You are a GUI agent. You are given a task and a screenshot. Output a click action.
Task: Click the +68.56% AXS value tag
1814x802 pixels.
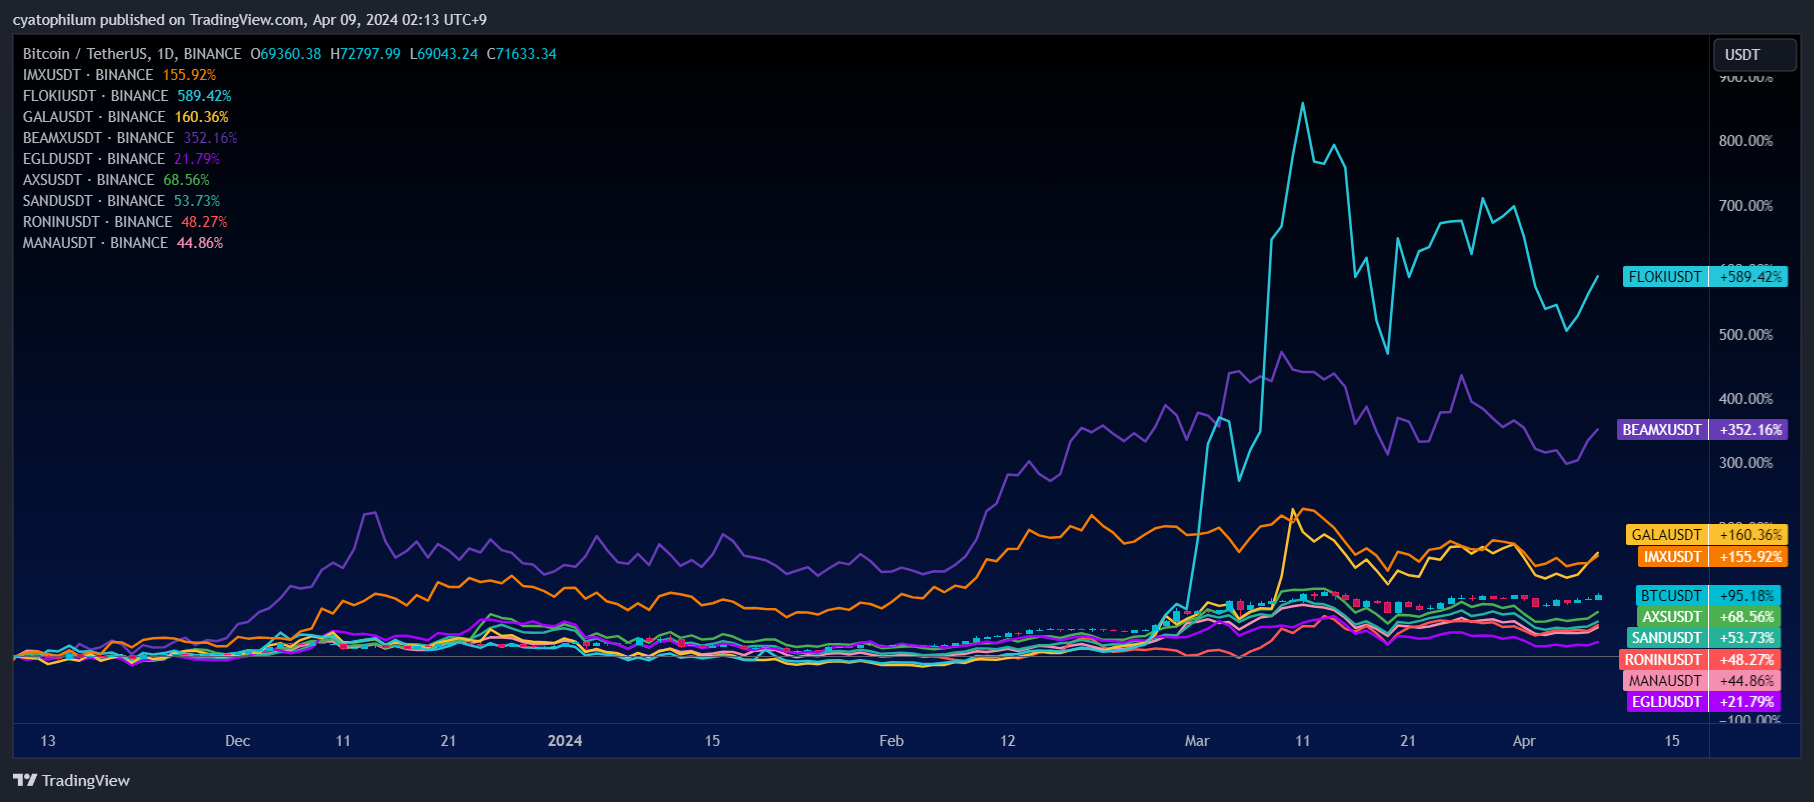point(1746,617)
